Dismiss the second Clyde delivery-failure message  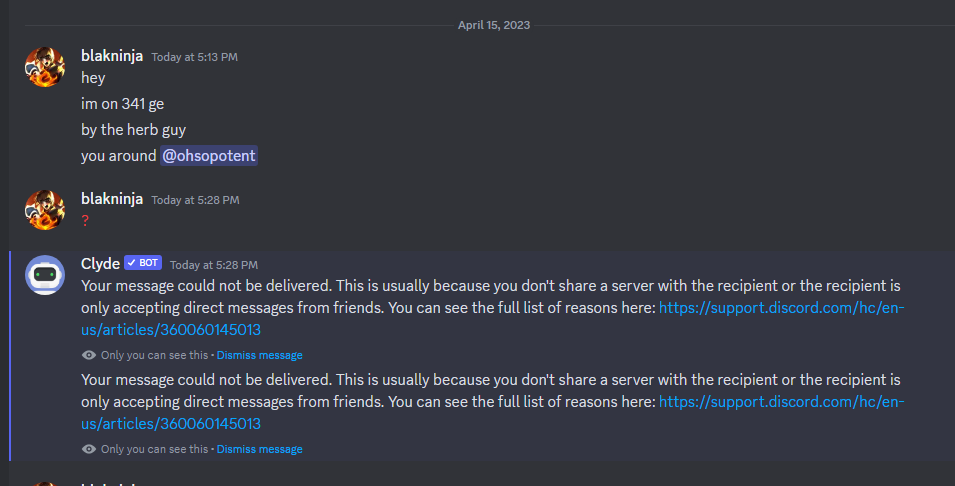tap(259, 449)
